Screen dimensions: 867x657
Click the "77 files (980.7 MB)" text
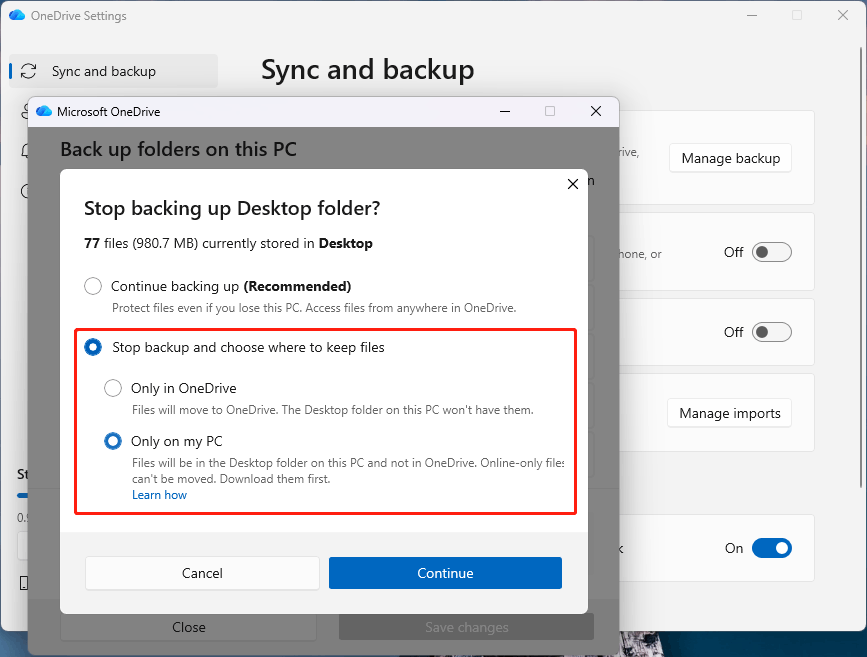point(141,243)
